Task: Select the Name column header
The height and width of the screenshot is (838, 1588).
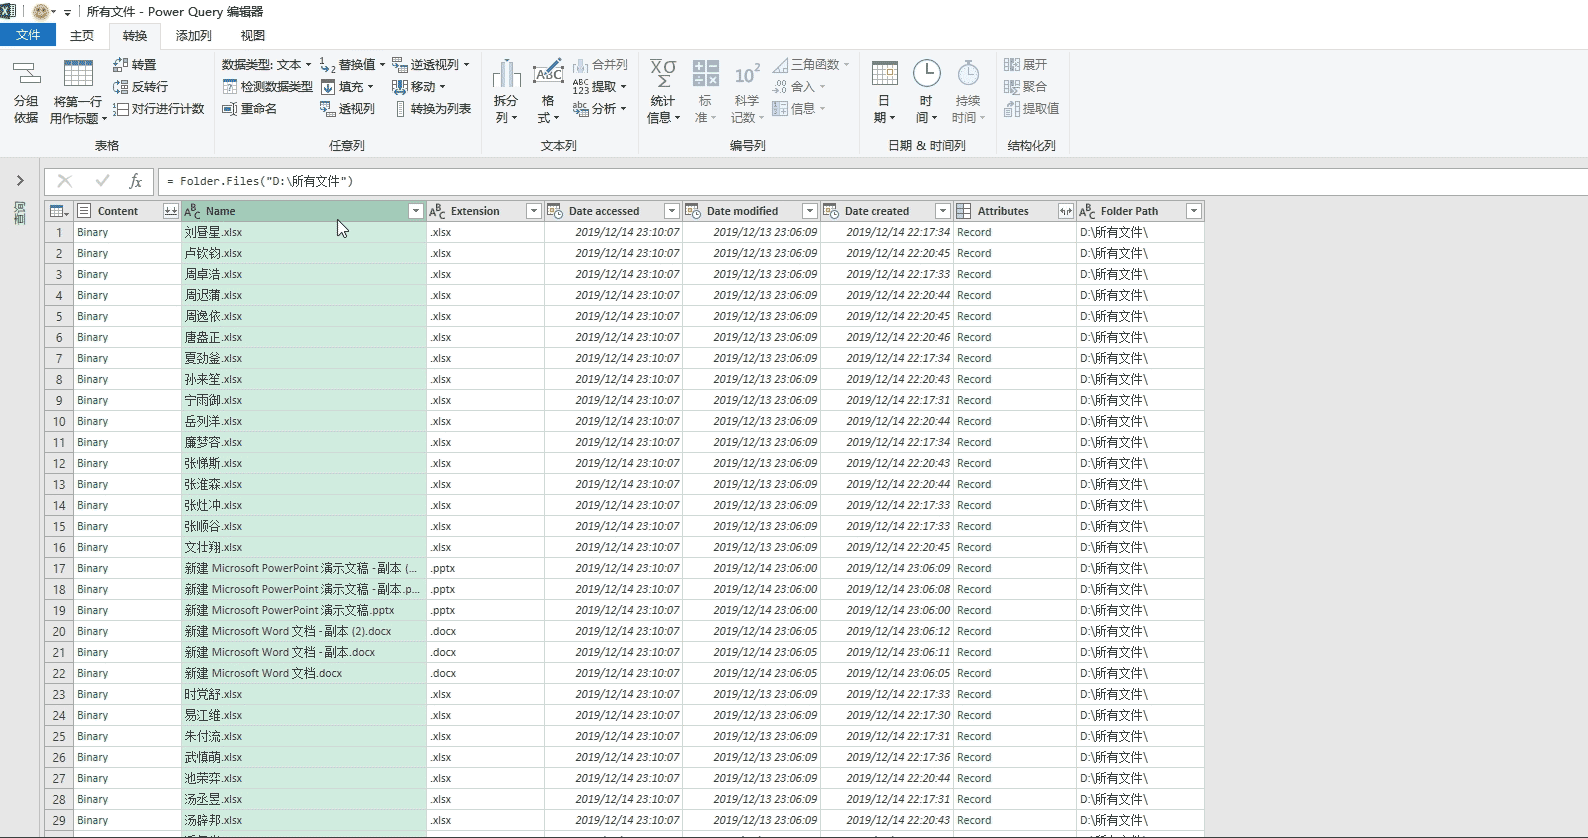Action: [303, 211]
